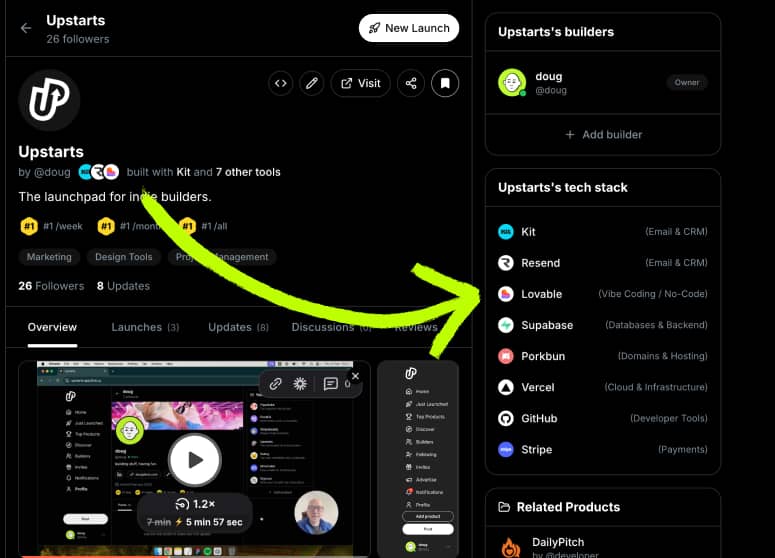Select the Overview tab
775x558 pixels.
tap(52, 327)
